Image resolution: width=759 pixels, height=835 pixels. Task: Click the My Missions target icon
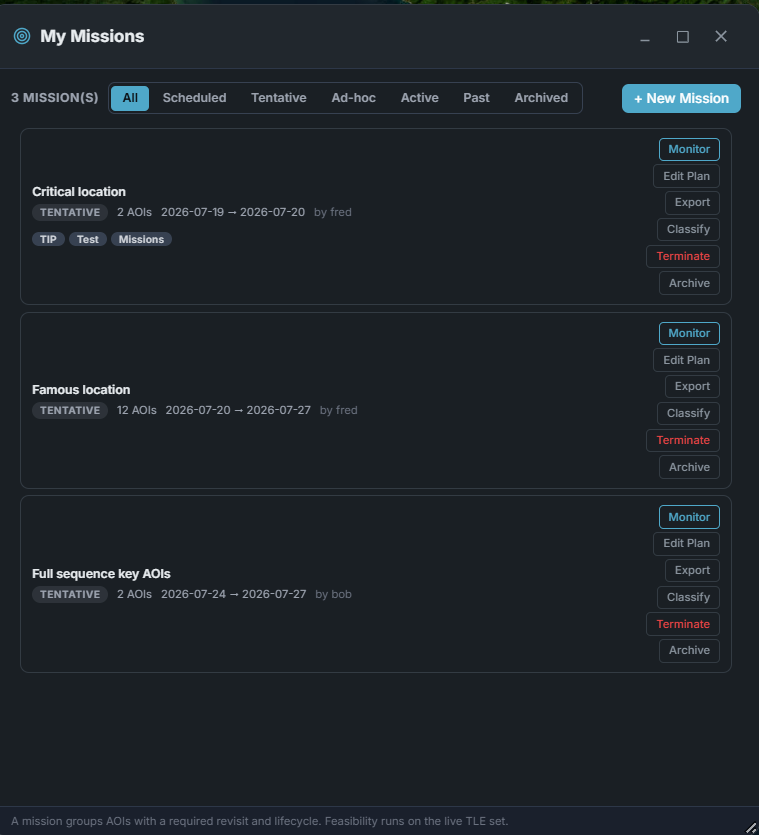22,36
